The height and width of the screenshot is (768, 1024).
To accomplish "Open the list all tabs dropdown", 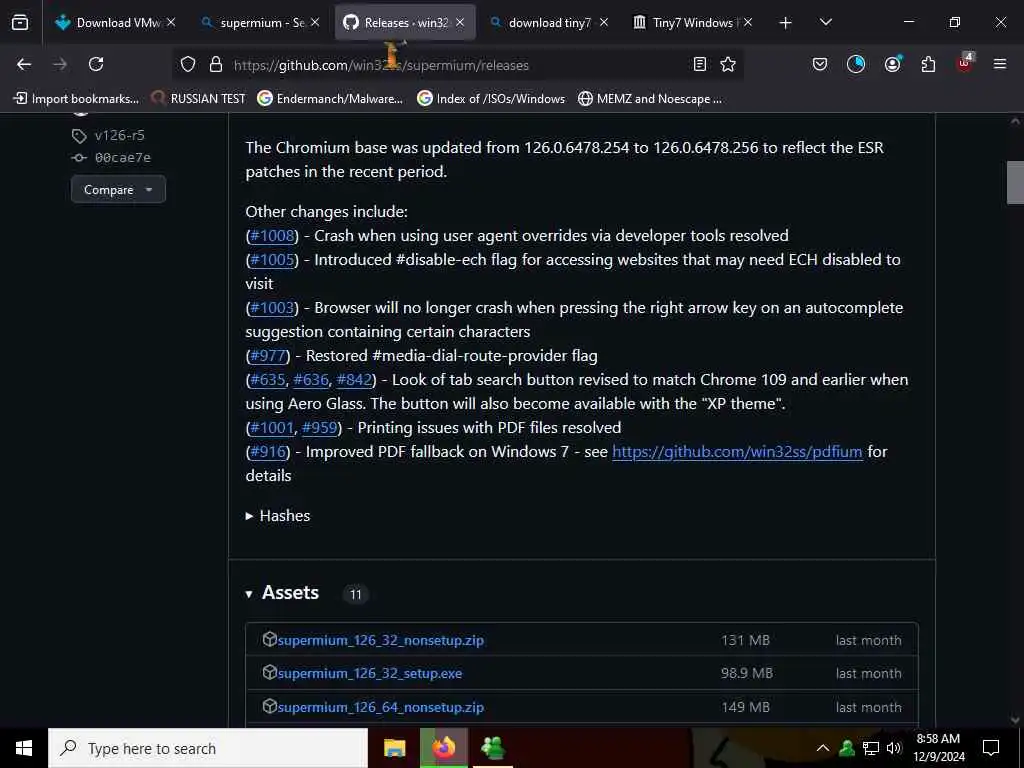I will tap(825, 23).
